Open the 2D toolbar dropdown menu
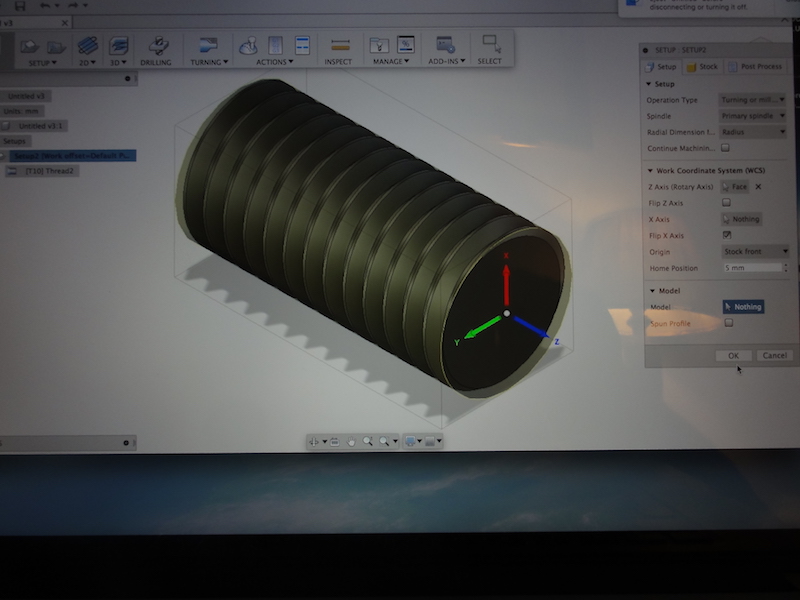This screenshot has width=800, height=600. [x=87, y=63]
